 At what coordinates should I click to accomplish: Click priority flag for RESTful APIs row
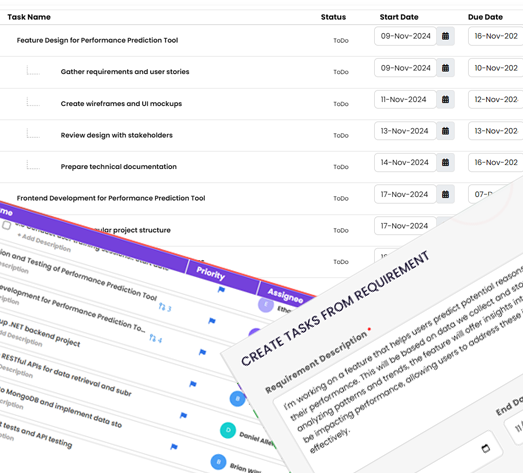(x=183, y=415)
